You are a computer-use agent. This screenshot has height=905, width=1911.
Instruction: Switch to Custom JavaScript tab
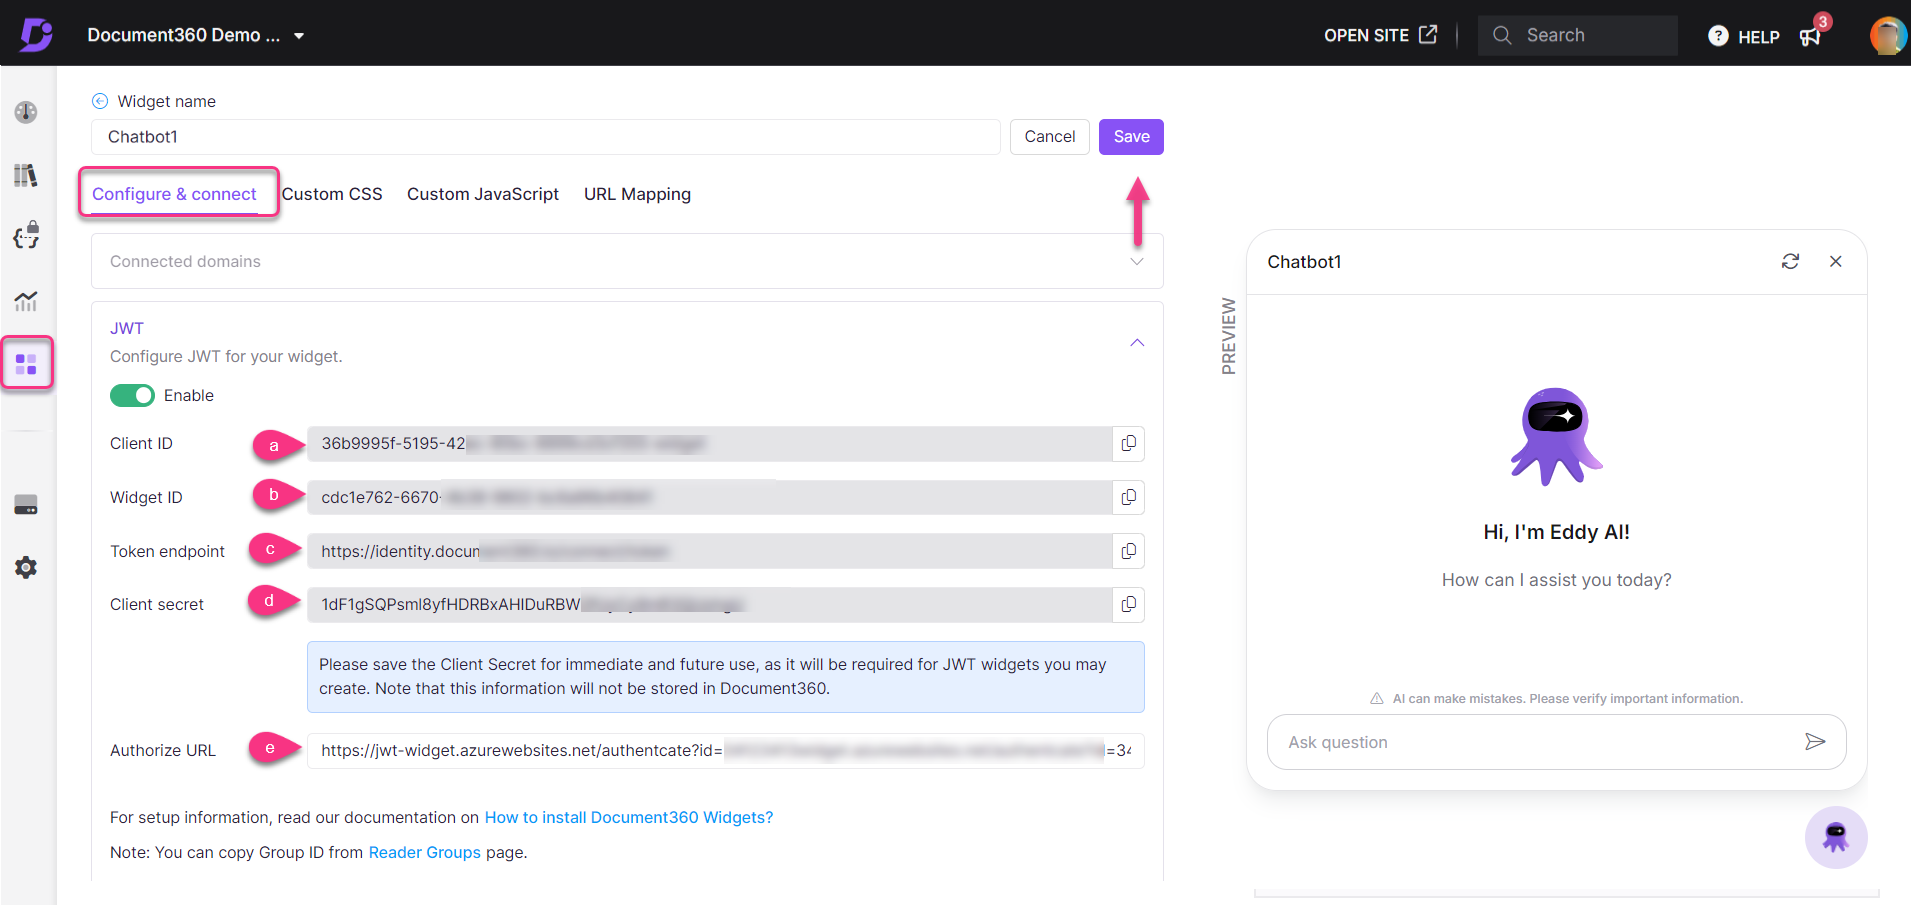pos(483,194)
